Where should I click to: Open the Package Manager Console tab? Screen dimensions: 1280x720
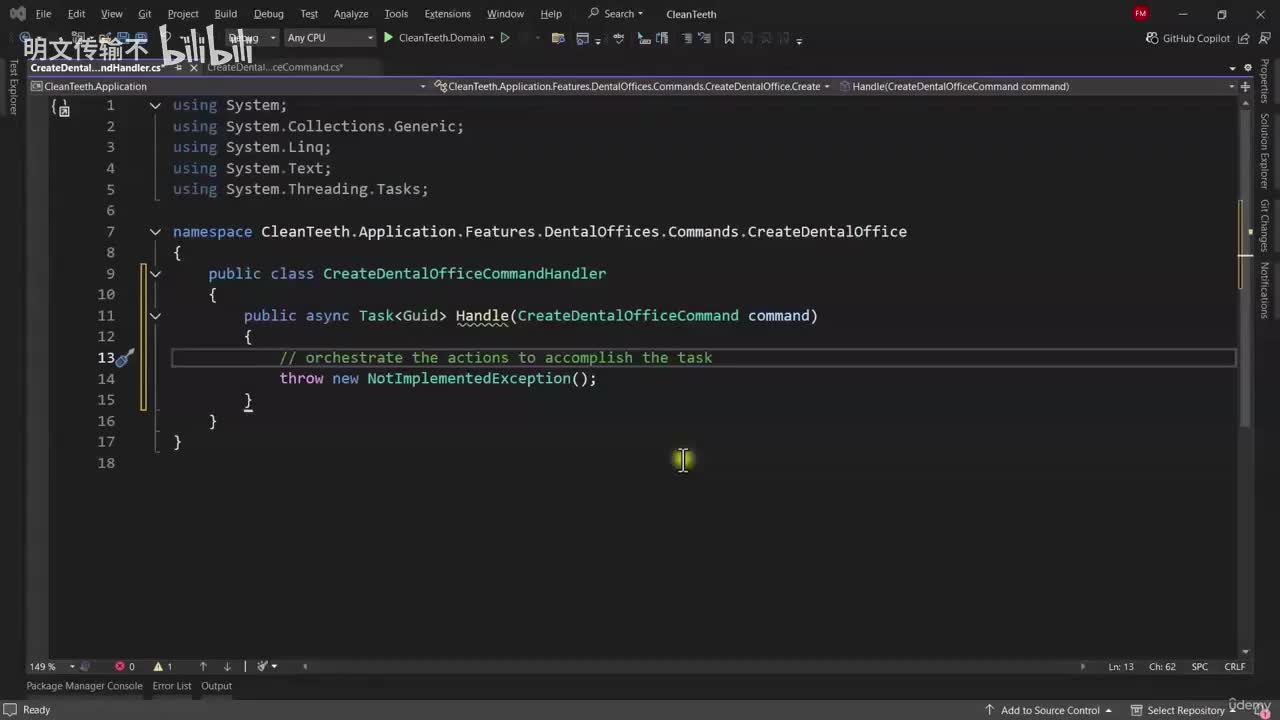[84, 686]
